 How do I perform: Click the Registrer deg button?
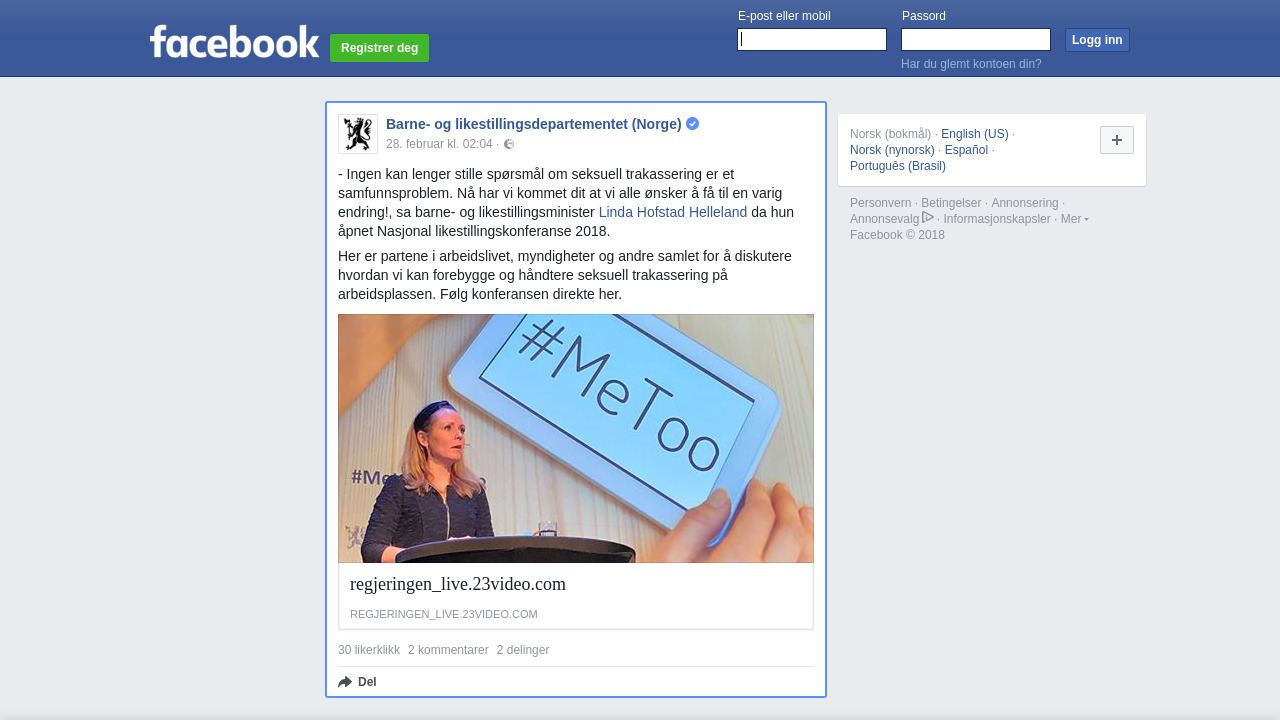tap(379, 48)
